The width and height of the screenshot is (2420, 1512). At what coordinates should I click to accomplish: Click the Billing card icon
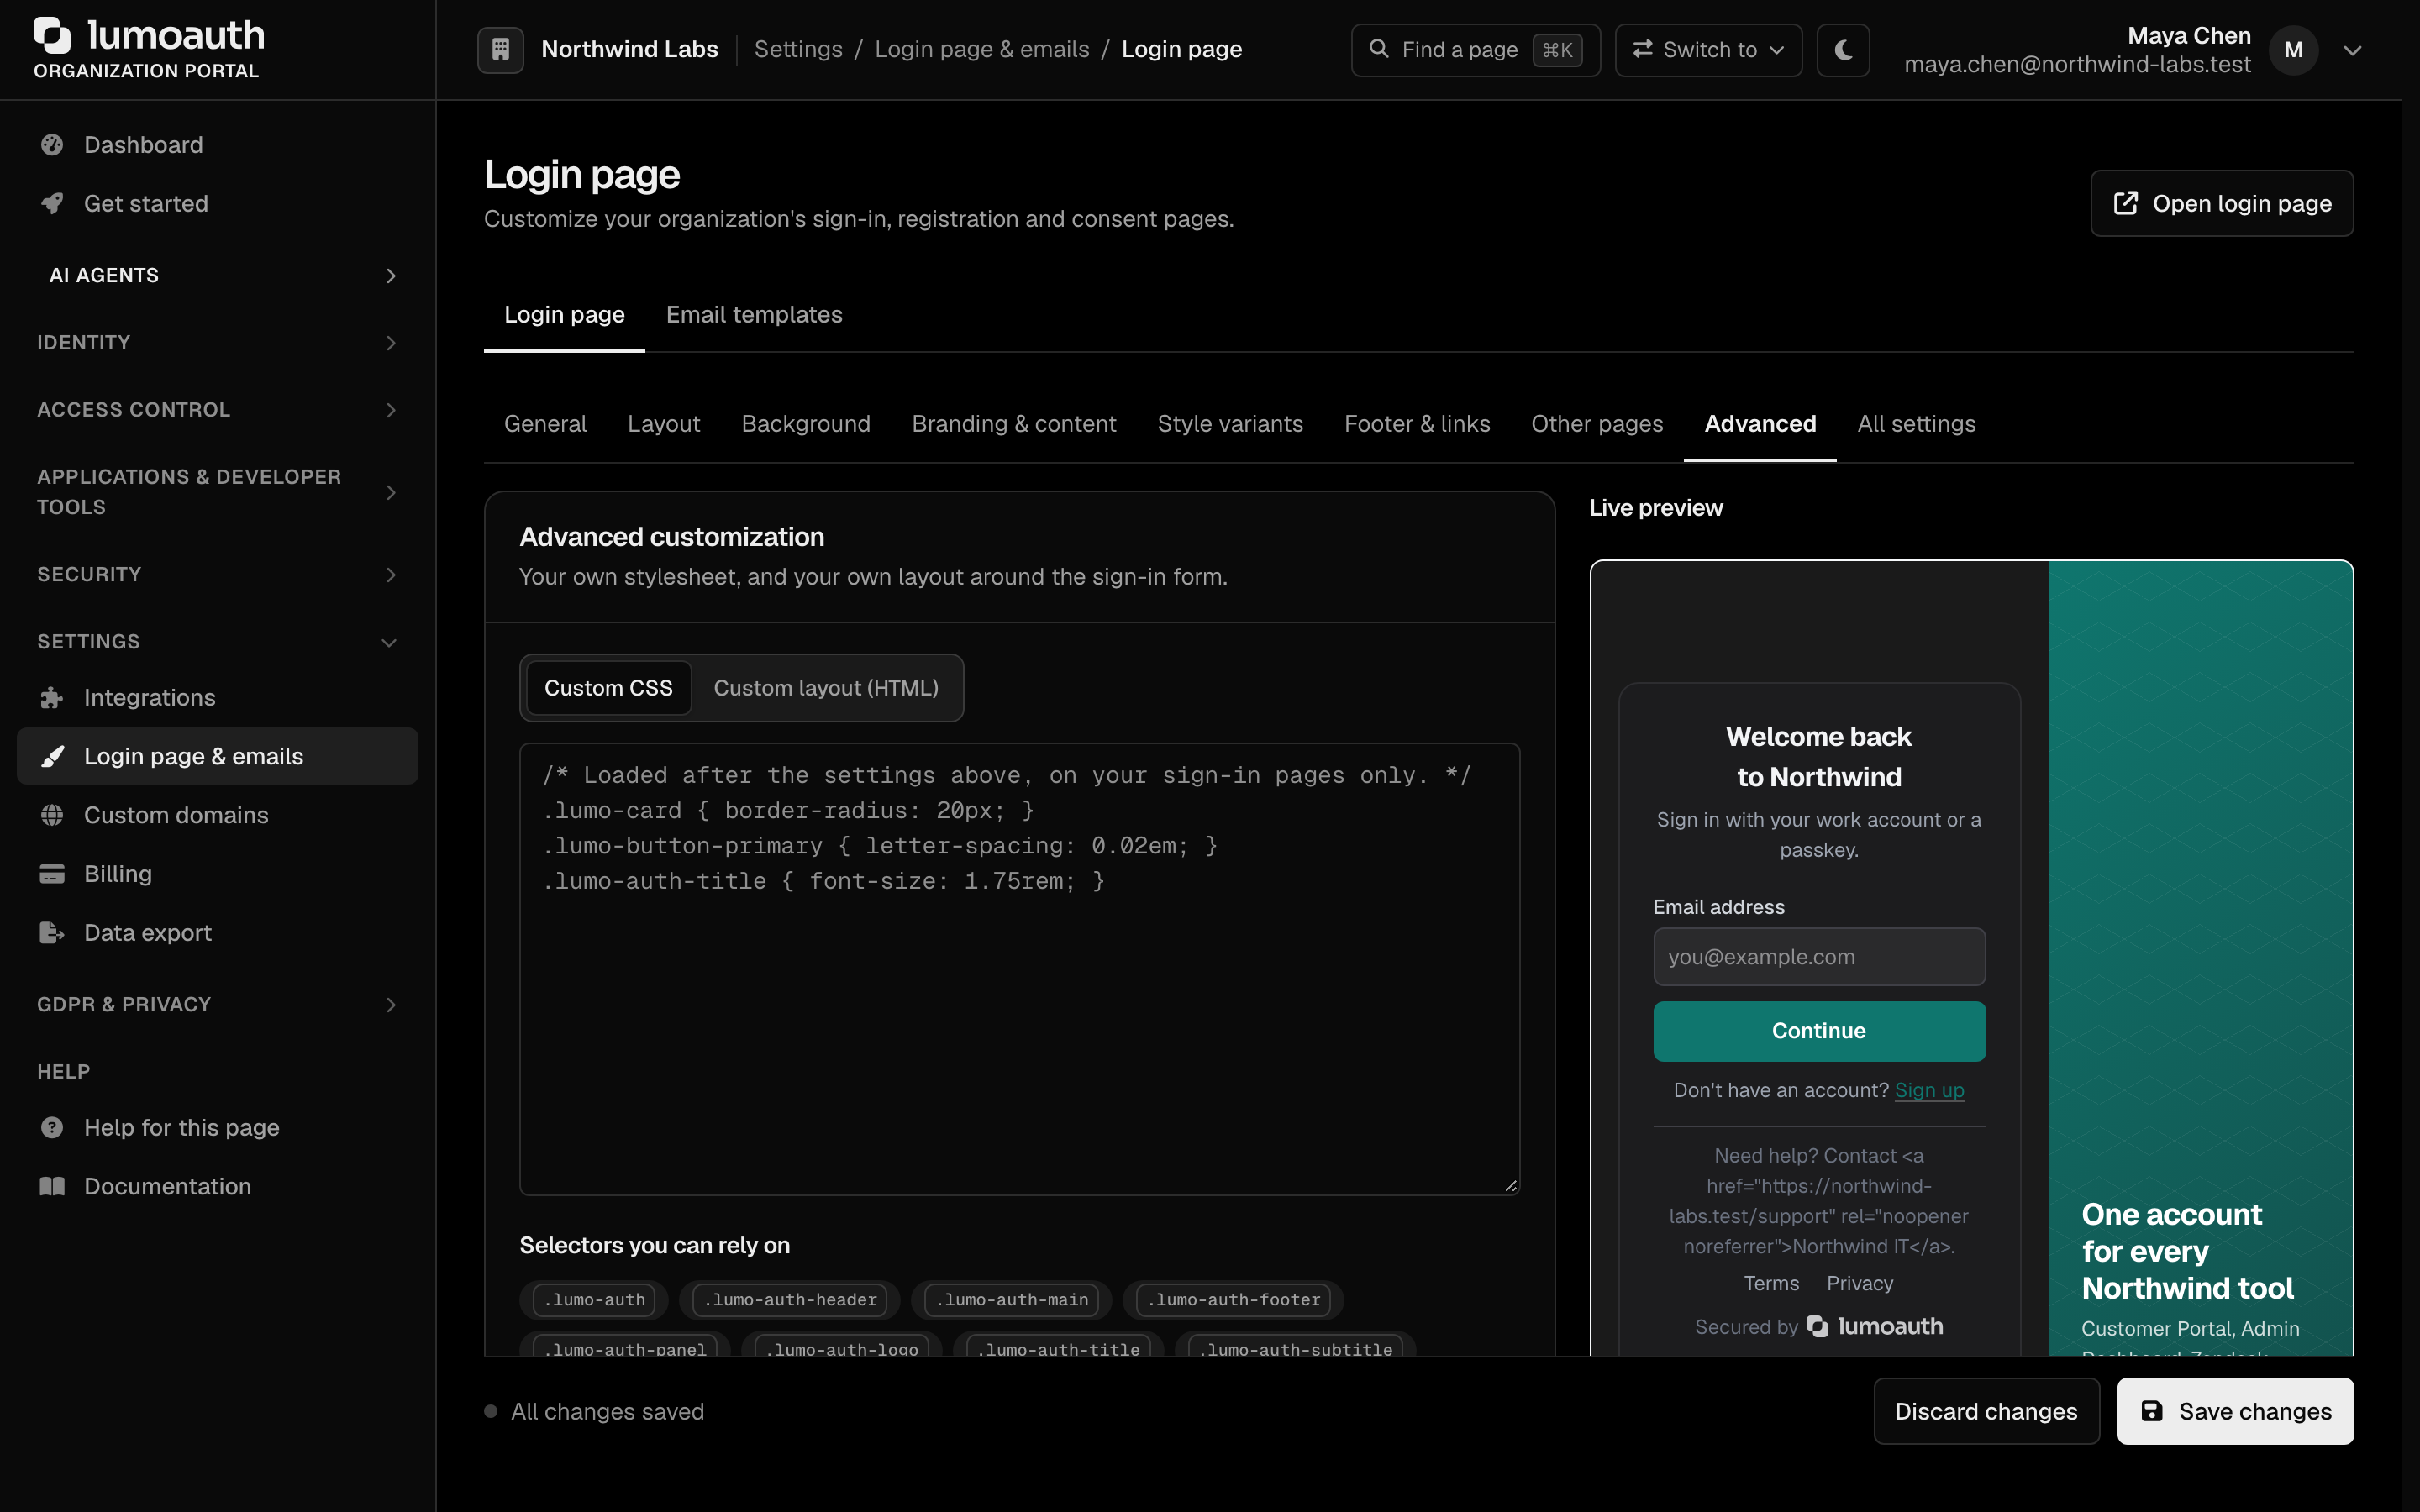tap(52, 874)
